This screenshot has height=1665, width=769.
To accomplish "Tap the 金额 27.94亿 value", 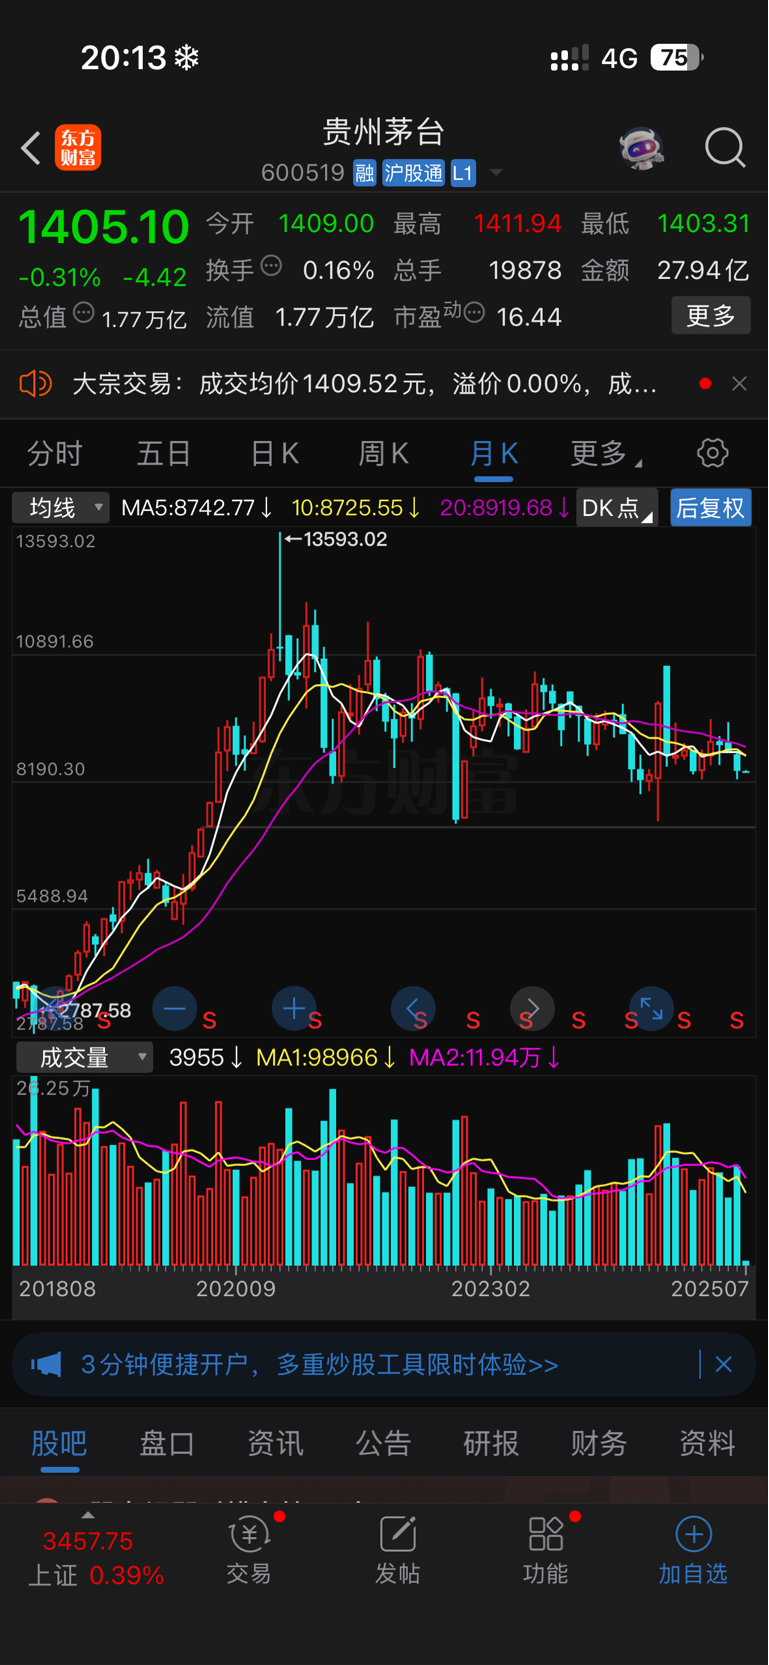I will coord(703,270).
